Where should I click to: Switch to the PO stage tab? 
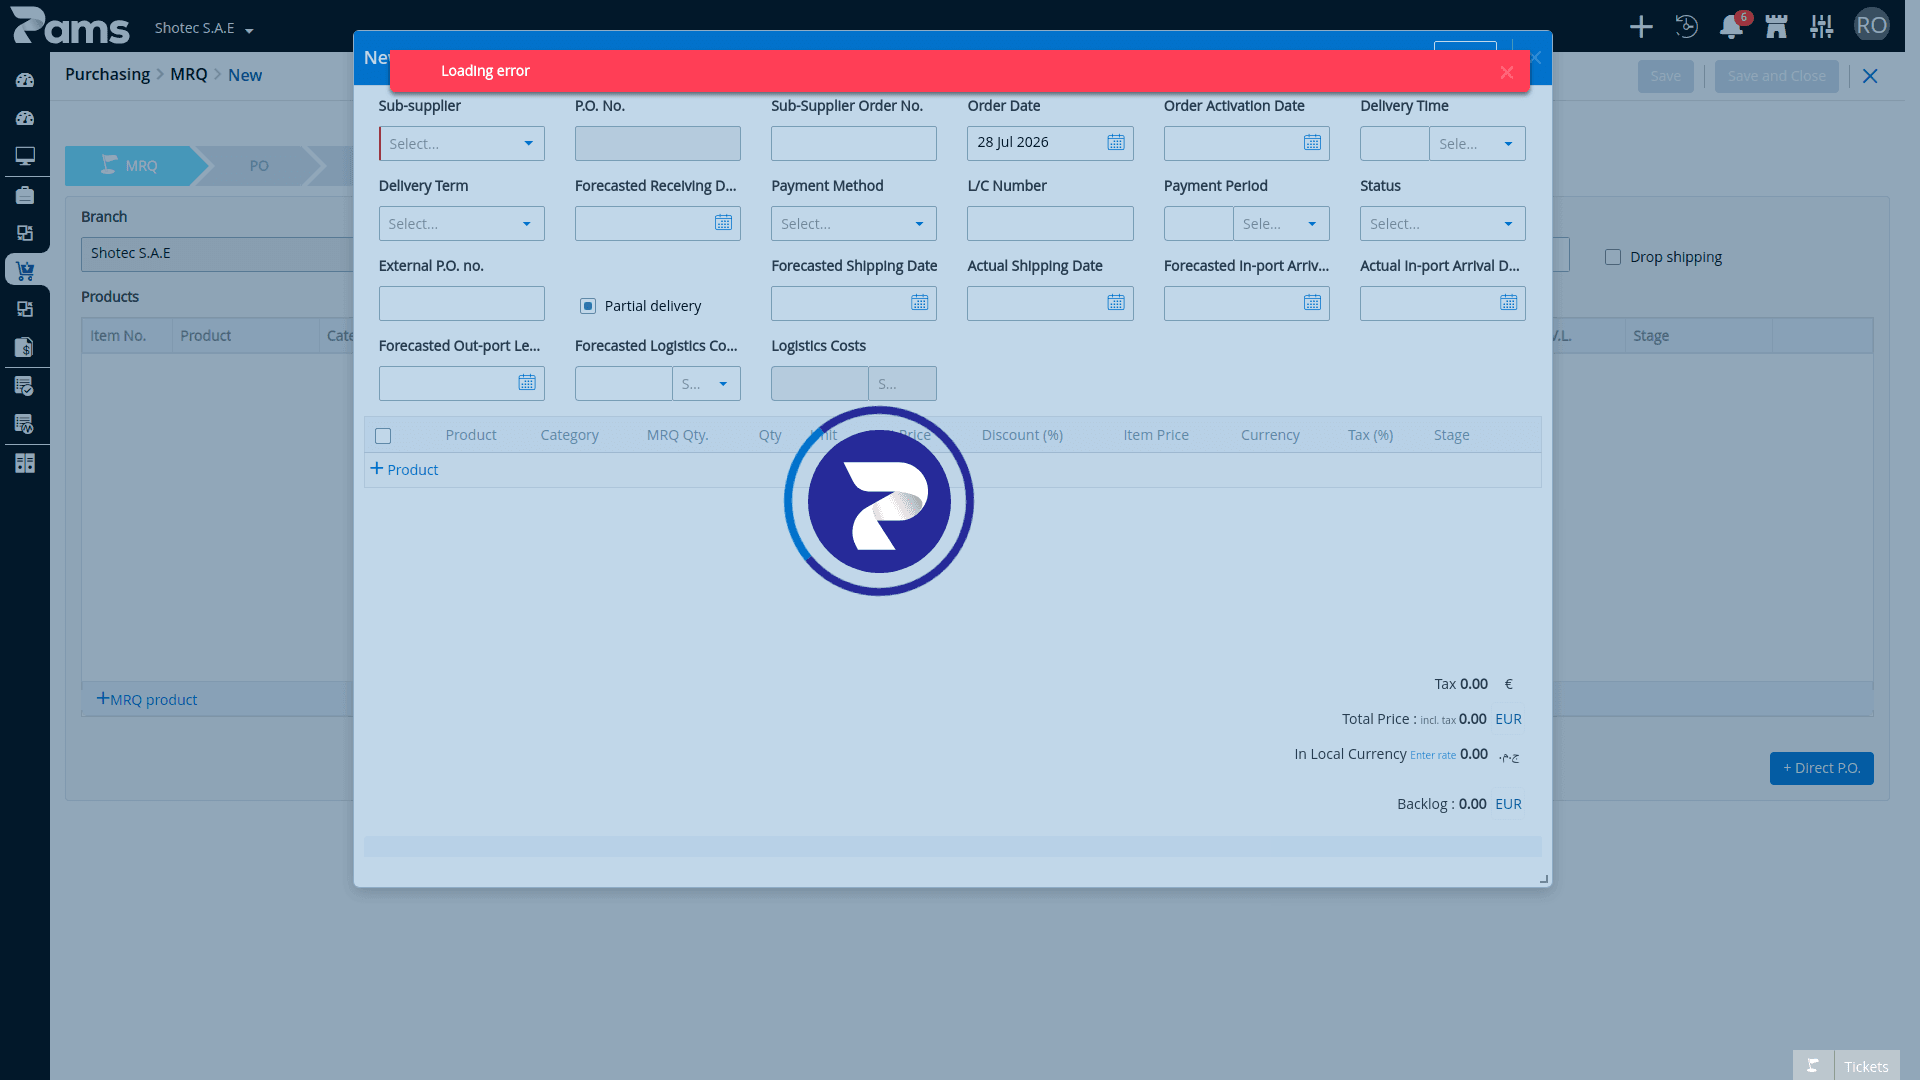tap(259, 166)
